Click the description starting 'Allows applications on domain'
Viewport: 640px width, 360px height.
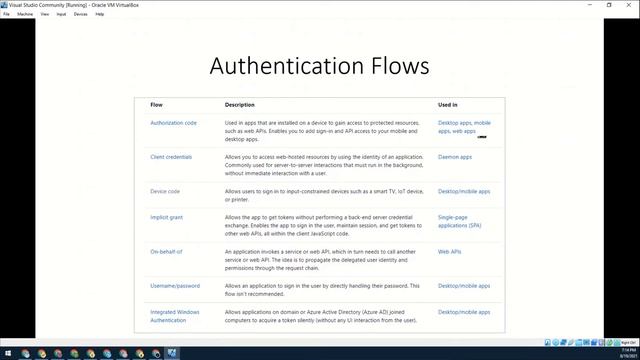click(x=321, y=316)
